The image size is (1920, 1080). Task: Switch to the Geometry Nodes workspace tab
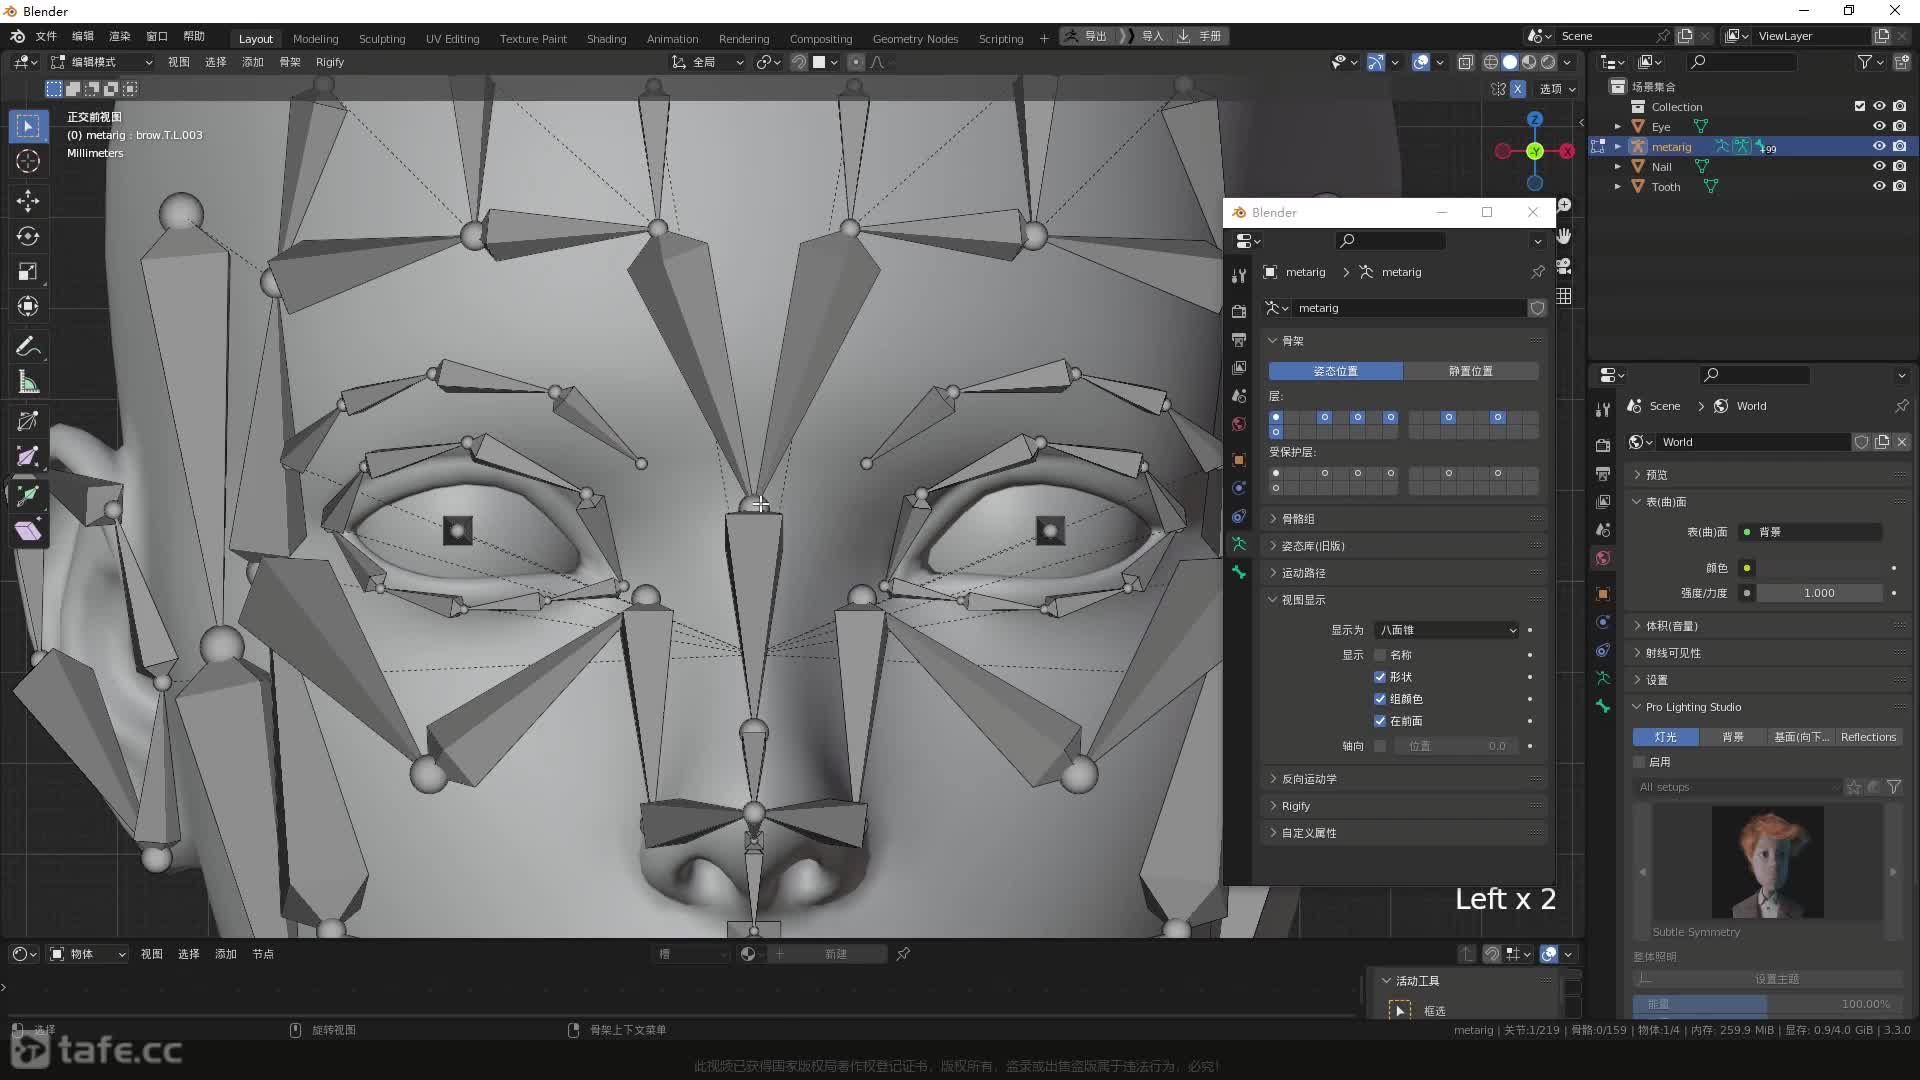pyautogui.click(x=915, y=38)
